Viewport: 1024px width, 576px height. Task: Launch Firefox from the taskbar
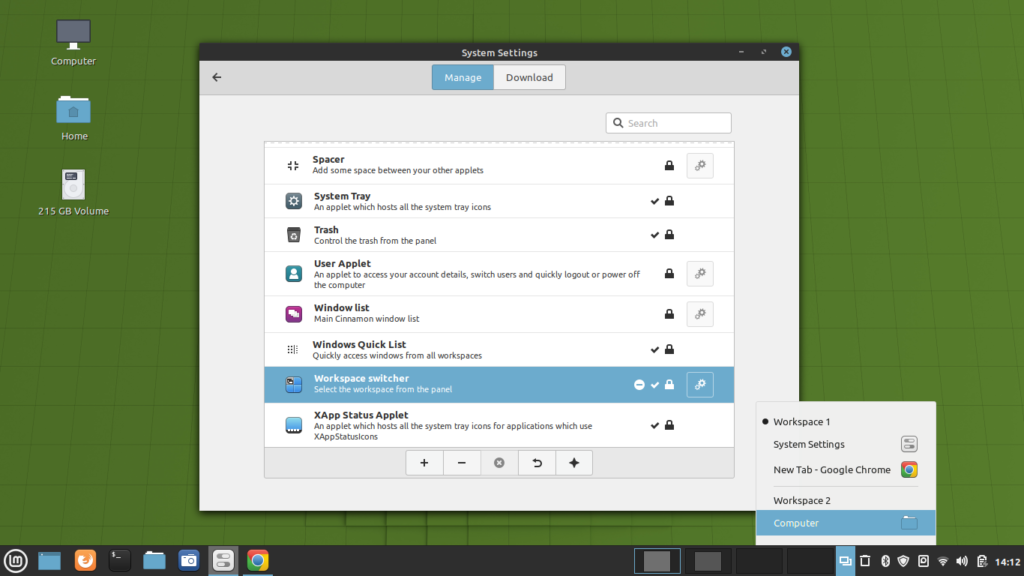[85, 560]
